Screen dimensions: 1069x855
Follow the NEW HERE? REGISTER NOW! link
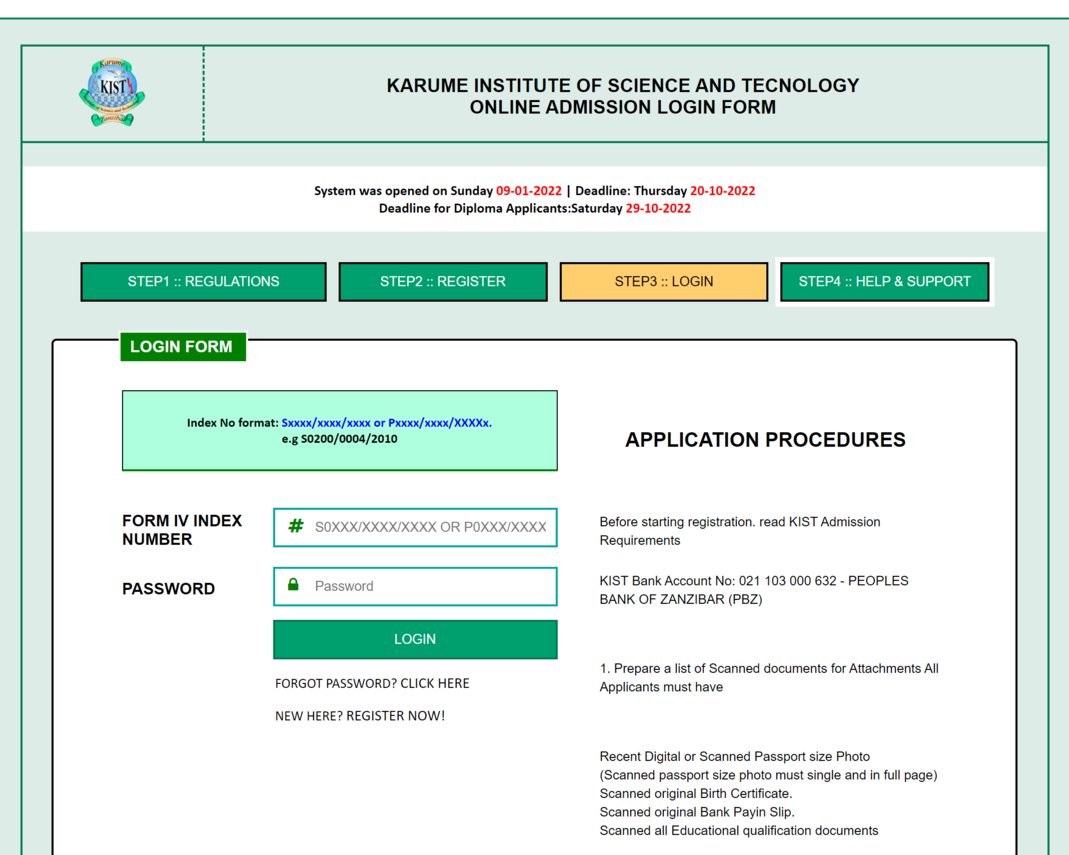coord(360,715)
